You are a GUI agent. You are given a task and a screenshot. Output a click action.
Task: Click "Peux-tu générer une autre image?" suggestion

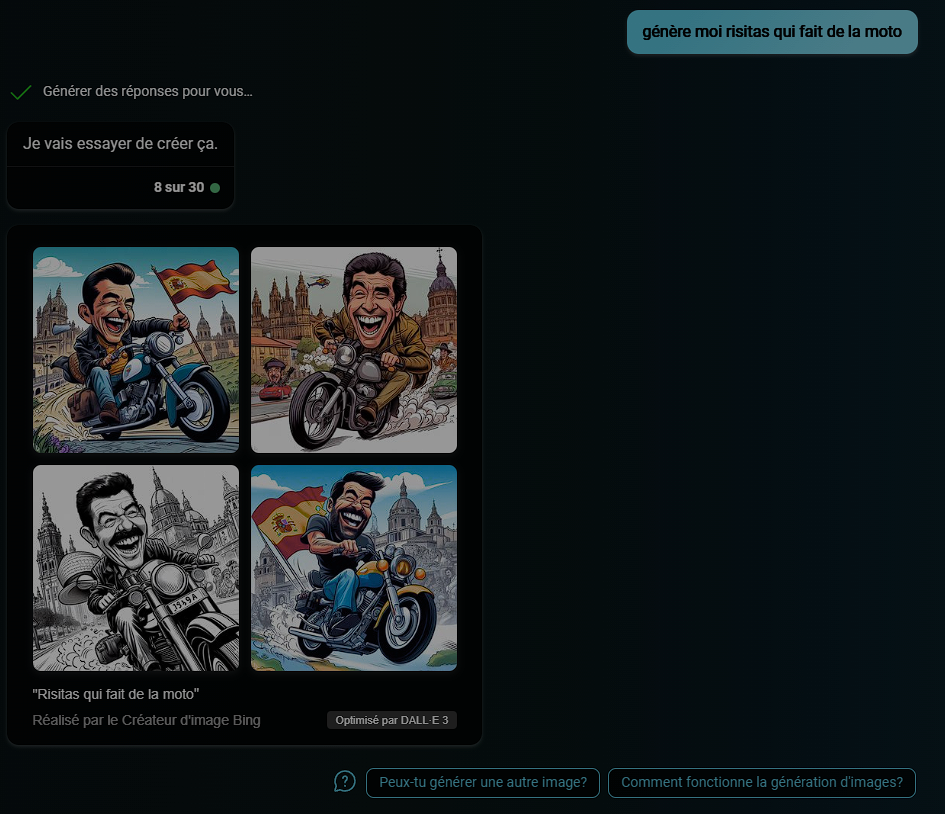coord(483,783)
